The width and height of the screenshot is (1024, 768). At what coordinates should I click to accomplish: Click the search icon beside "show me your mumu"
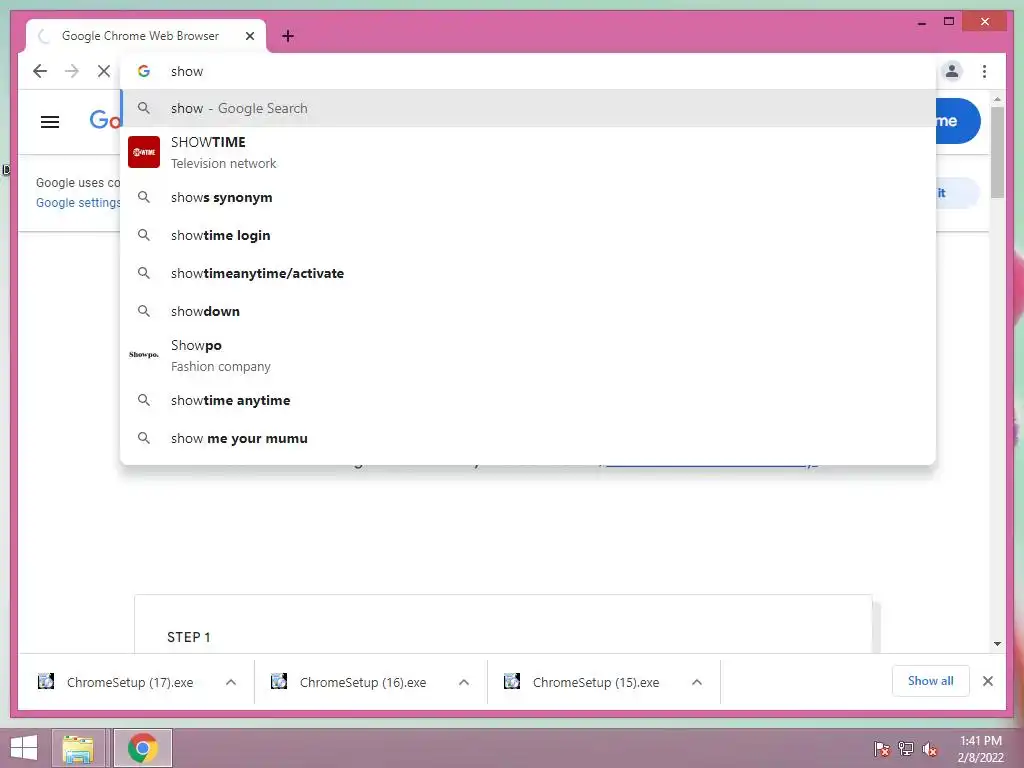click(x=144, y=438)
